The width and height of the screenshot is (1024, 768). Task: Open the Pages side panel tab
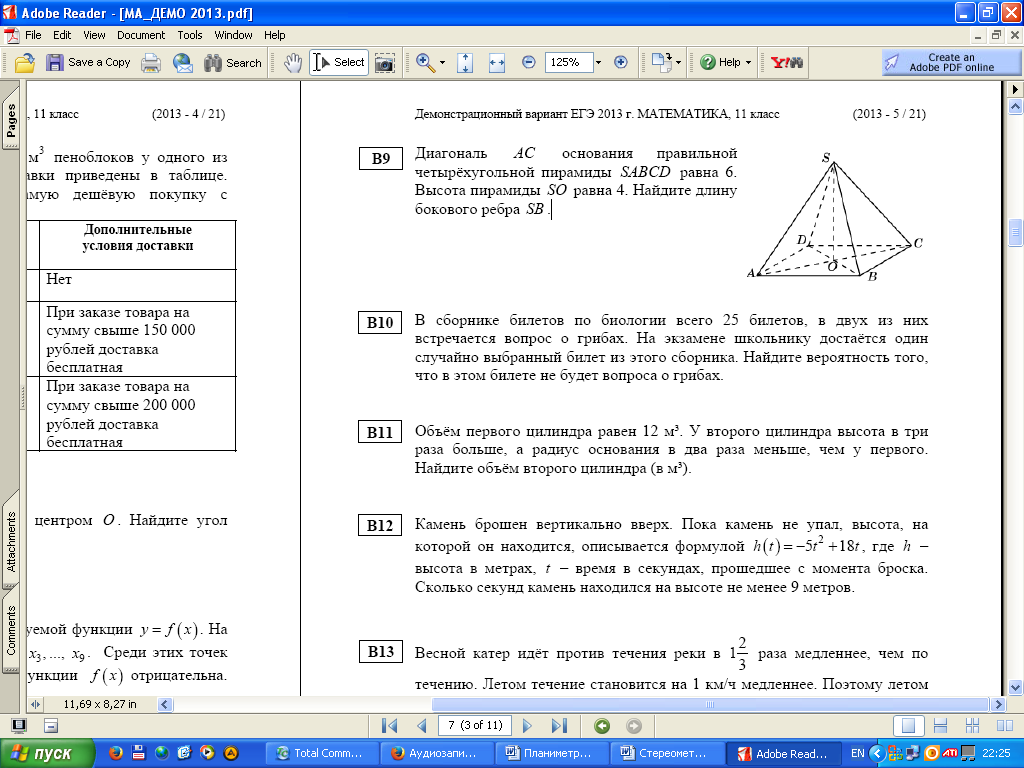pyautogui.click(x=10, y=119)
